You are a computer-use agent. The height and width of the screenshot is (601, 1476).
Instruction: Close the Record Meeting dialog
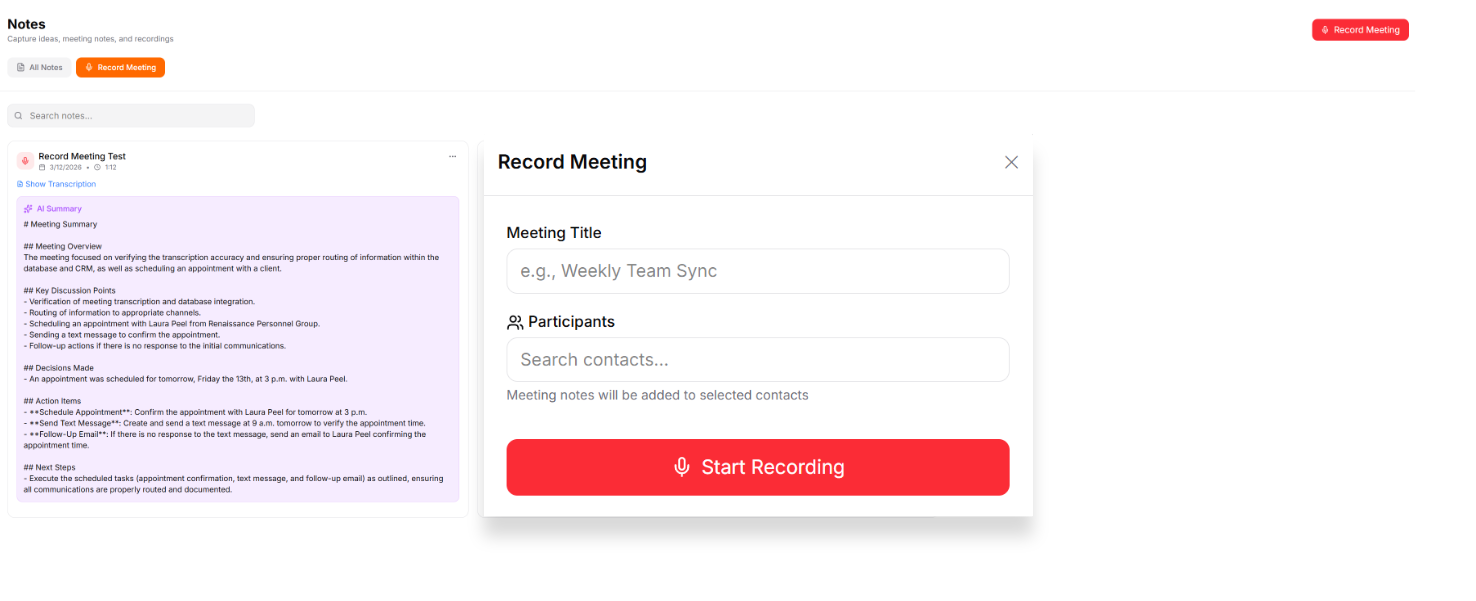point(1011,162)
